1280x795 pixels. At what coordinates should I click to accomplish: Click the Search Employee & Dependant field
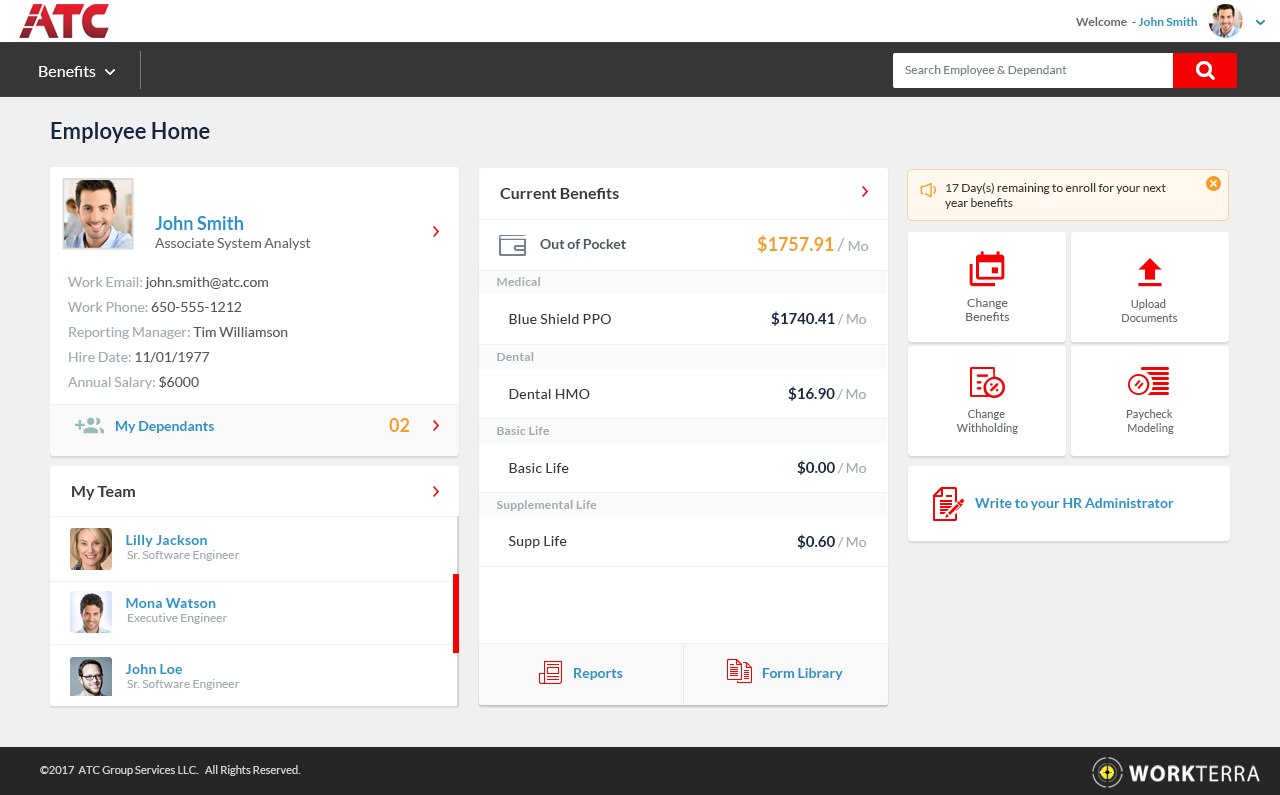pos(1032,70)
